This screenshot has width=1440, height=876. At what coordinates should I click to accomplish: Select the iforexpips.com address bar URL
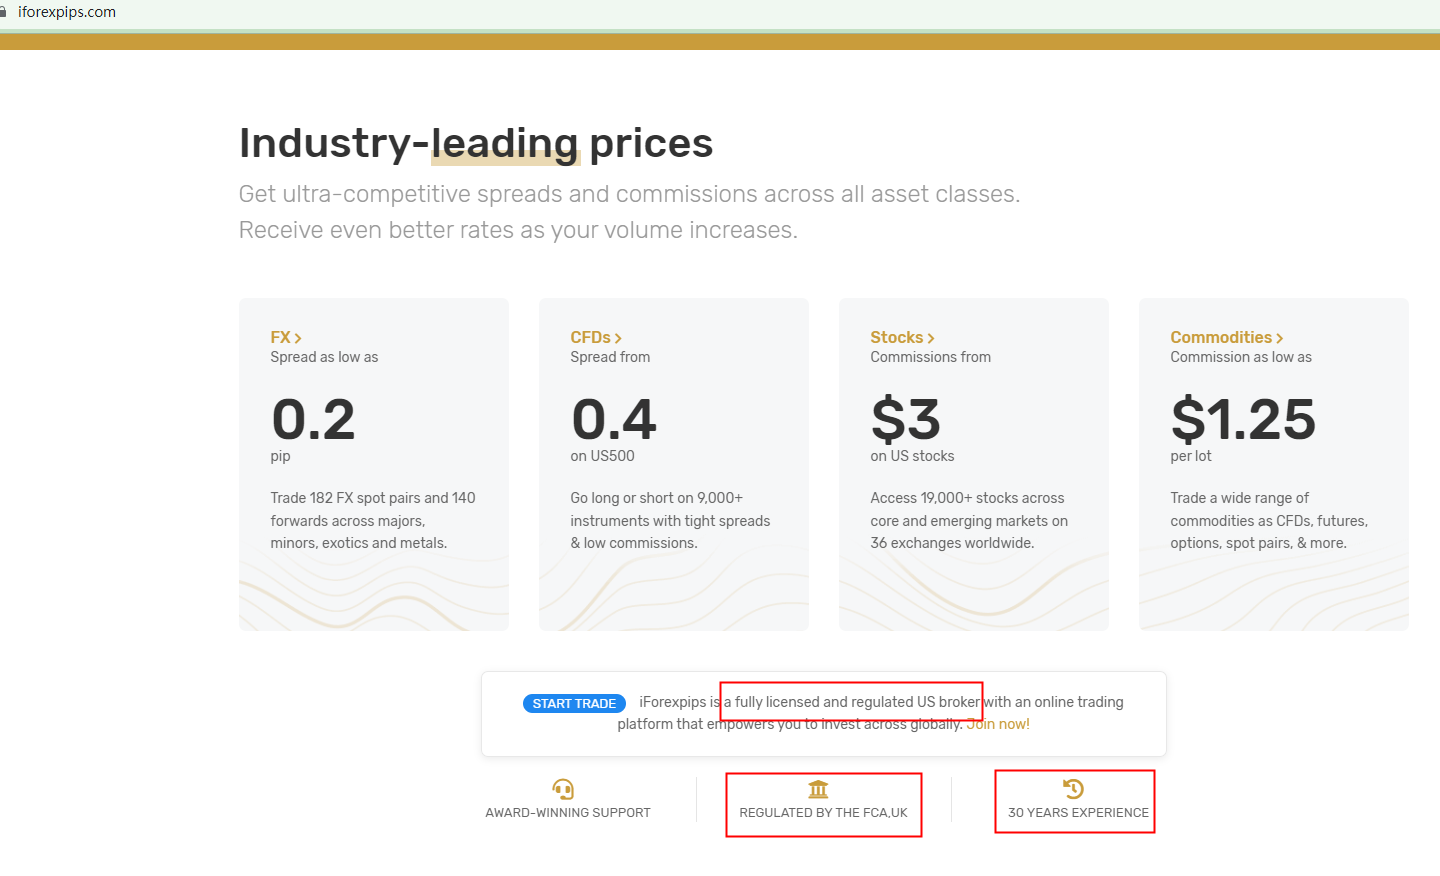[67, 12]
